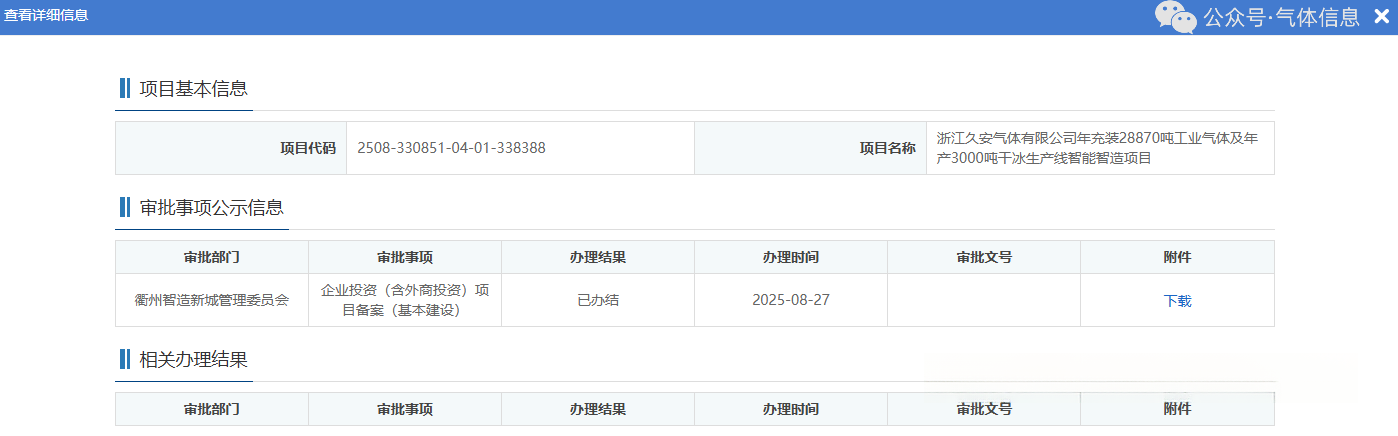Close the 查看详细信息 dialog
This screenshot has width=1398, height=436.
[1381, 16]
